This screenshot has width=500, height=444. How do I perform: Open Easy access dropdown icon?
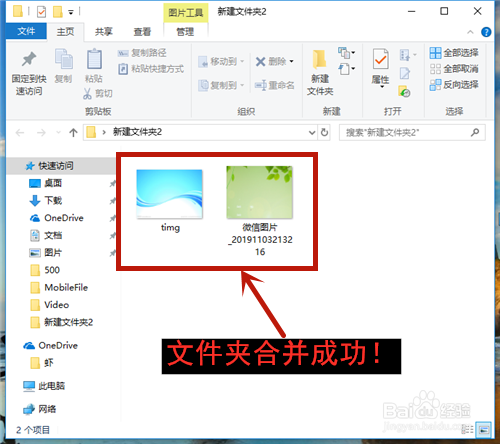click(346, 69)
